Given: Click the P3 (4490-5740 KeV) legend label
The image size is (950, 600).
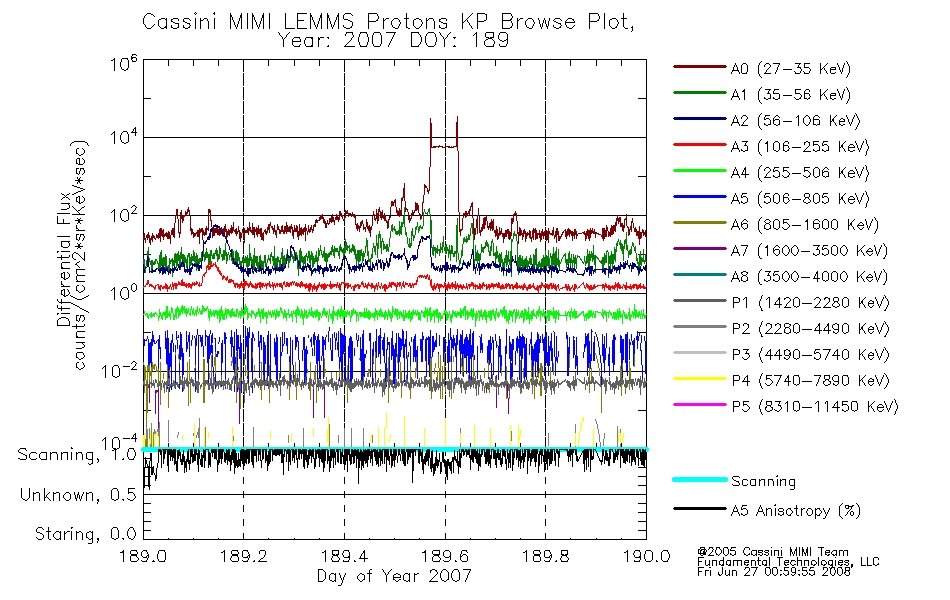Looking at the screenshot, I should click(x=810, y=355).
